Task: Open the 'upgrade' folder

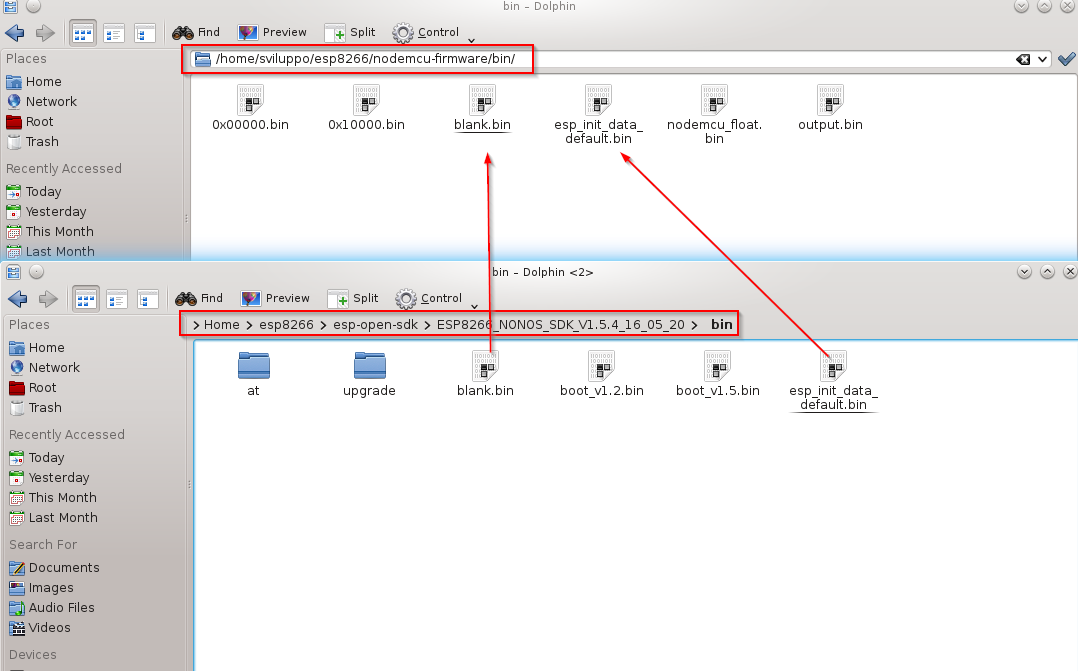Action: [369, 366]
